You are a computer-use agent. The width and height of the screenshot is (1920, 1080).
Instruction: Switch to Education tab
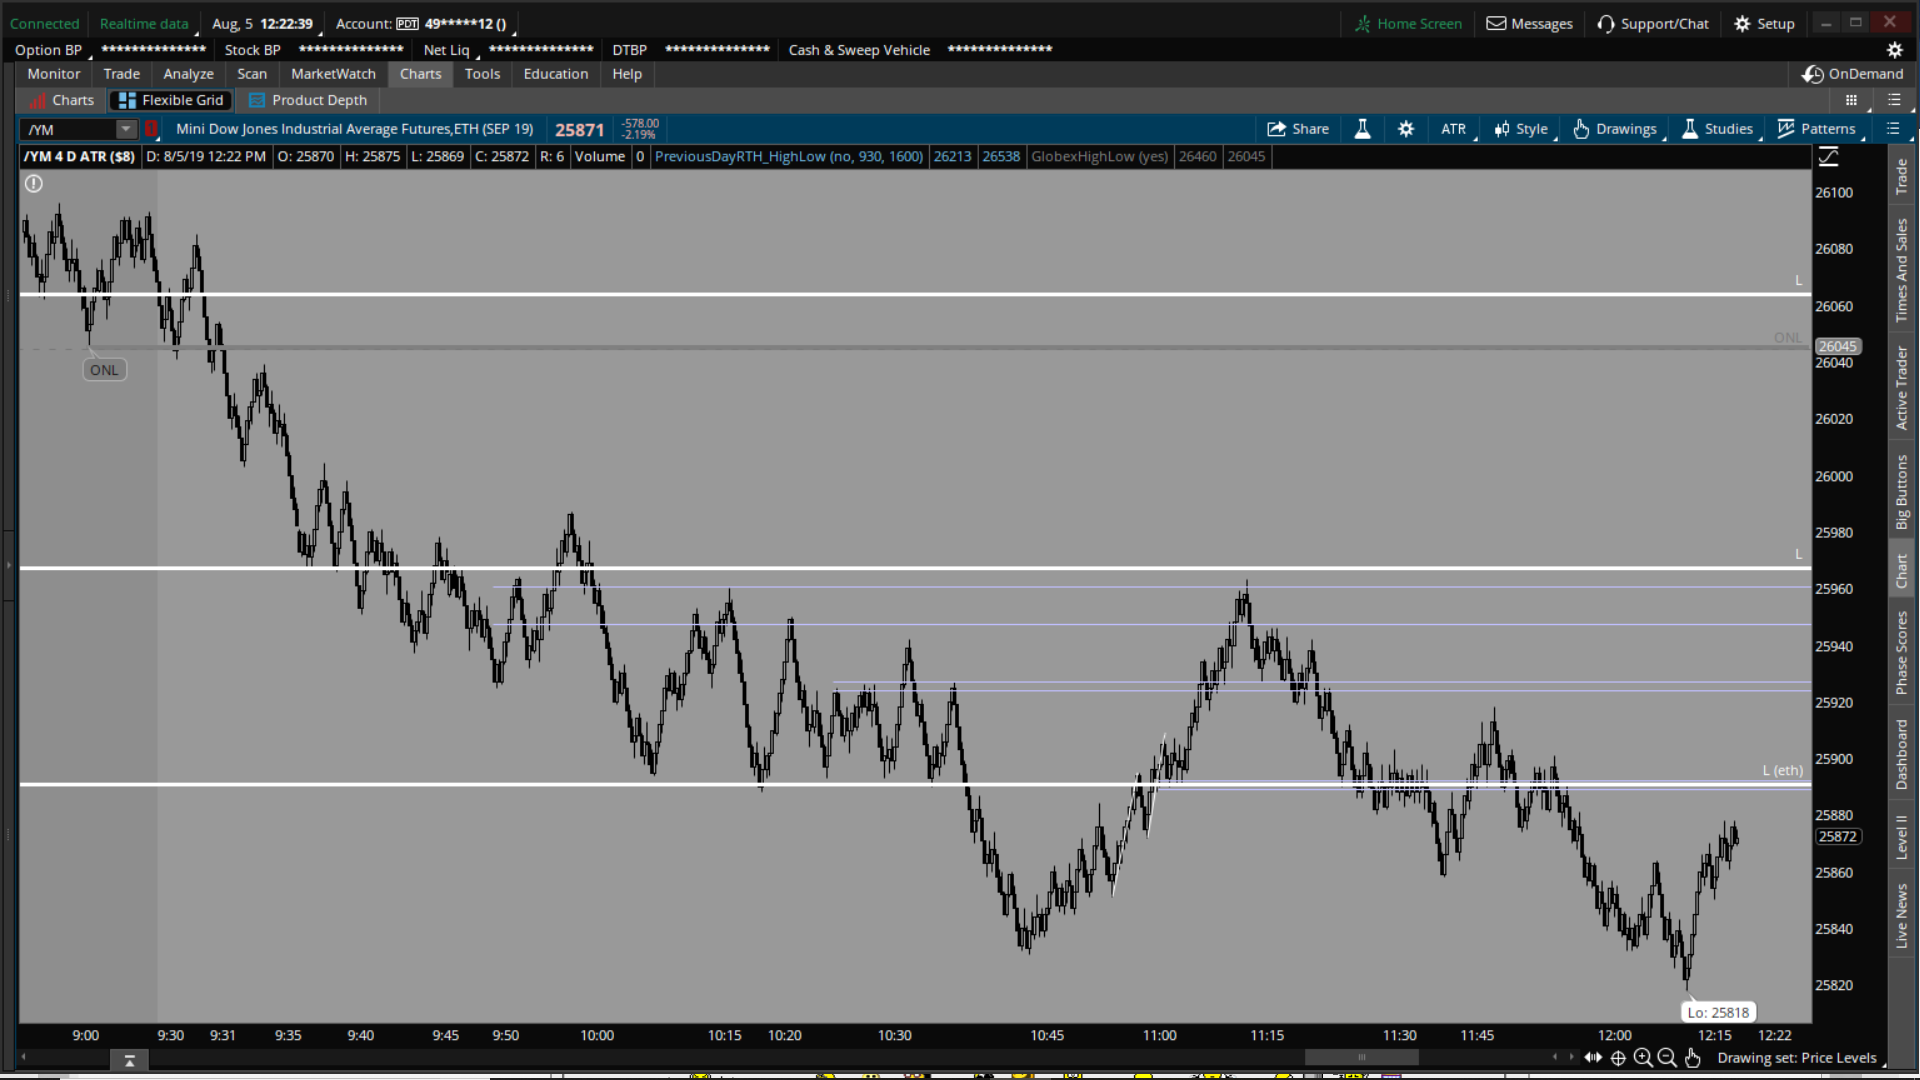click(x=556, y=74)
